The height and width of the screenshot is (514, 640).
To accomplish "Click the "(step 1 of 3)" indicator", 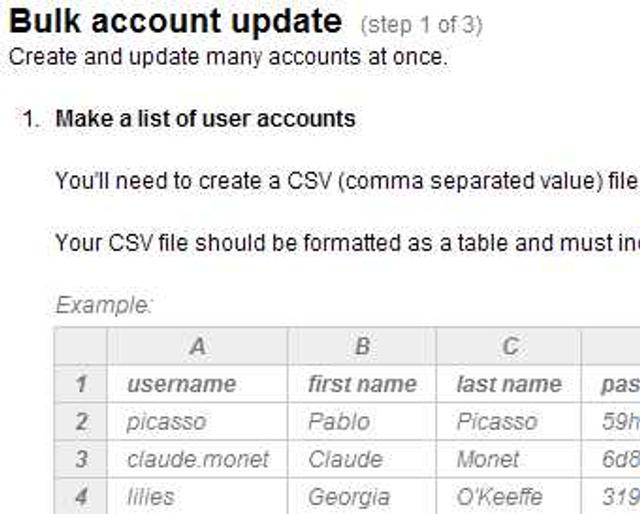I will tap(421, 25).
